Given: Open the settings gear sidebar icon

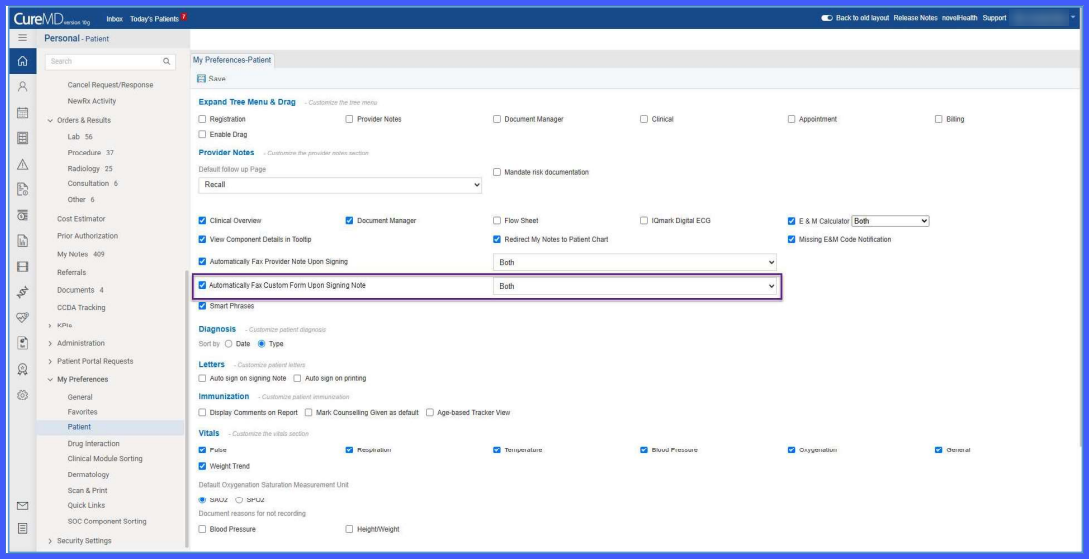Looking at the screenshot, I should click(22, 395).
